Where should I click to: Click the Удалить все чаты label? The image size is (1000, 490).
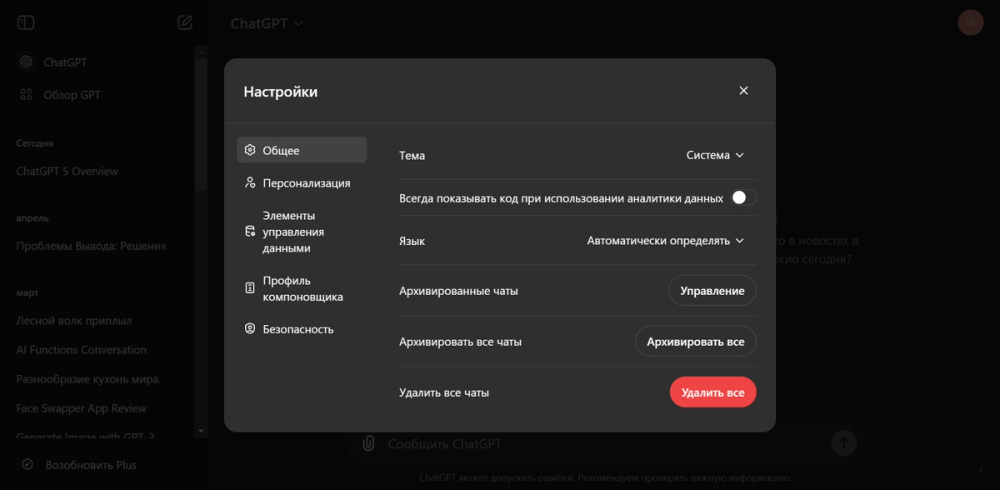(x=444, y=393)
